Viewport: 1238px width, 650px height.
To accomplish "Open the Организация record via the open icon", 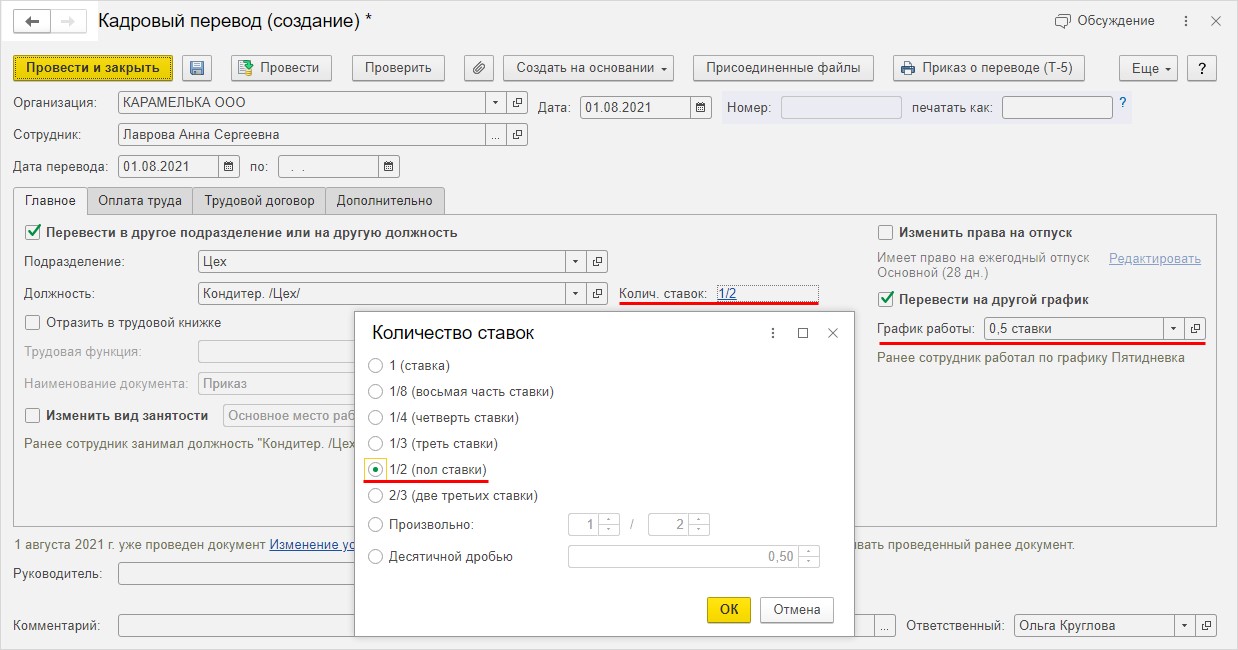I will point(517,102).
